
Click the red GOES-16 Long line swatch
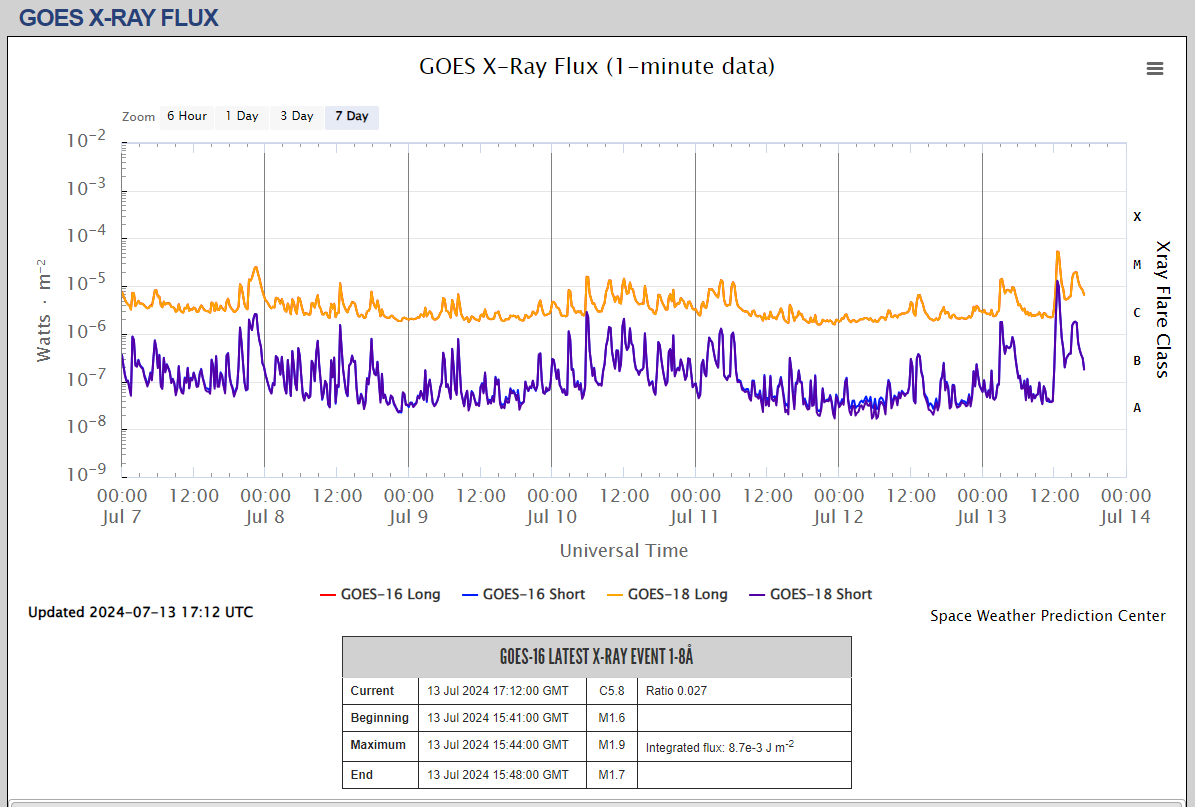click(x=328, y=594)
